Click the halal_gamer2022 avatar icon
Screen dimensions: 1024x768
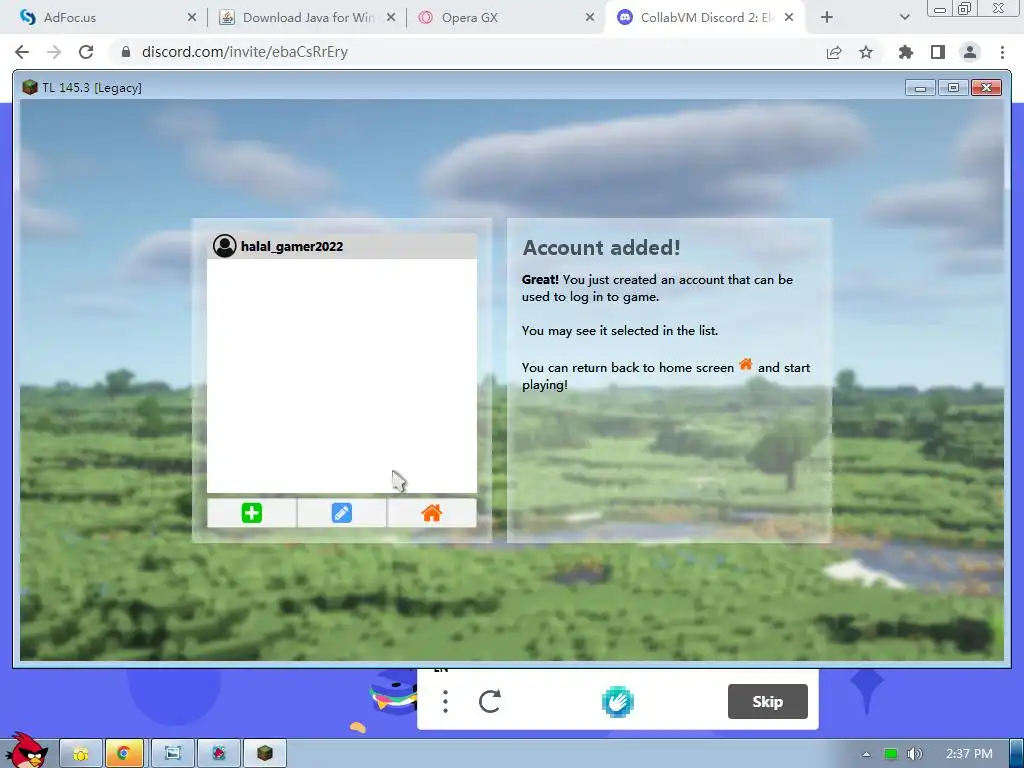225,246
